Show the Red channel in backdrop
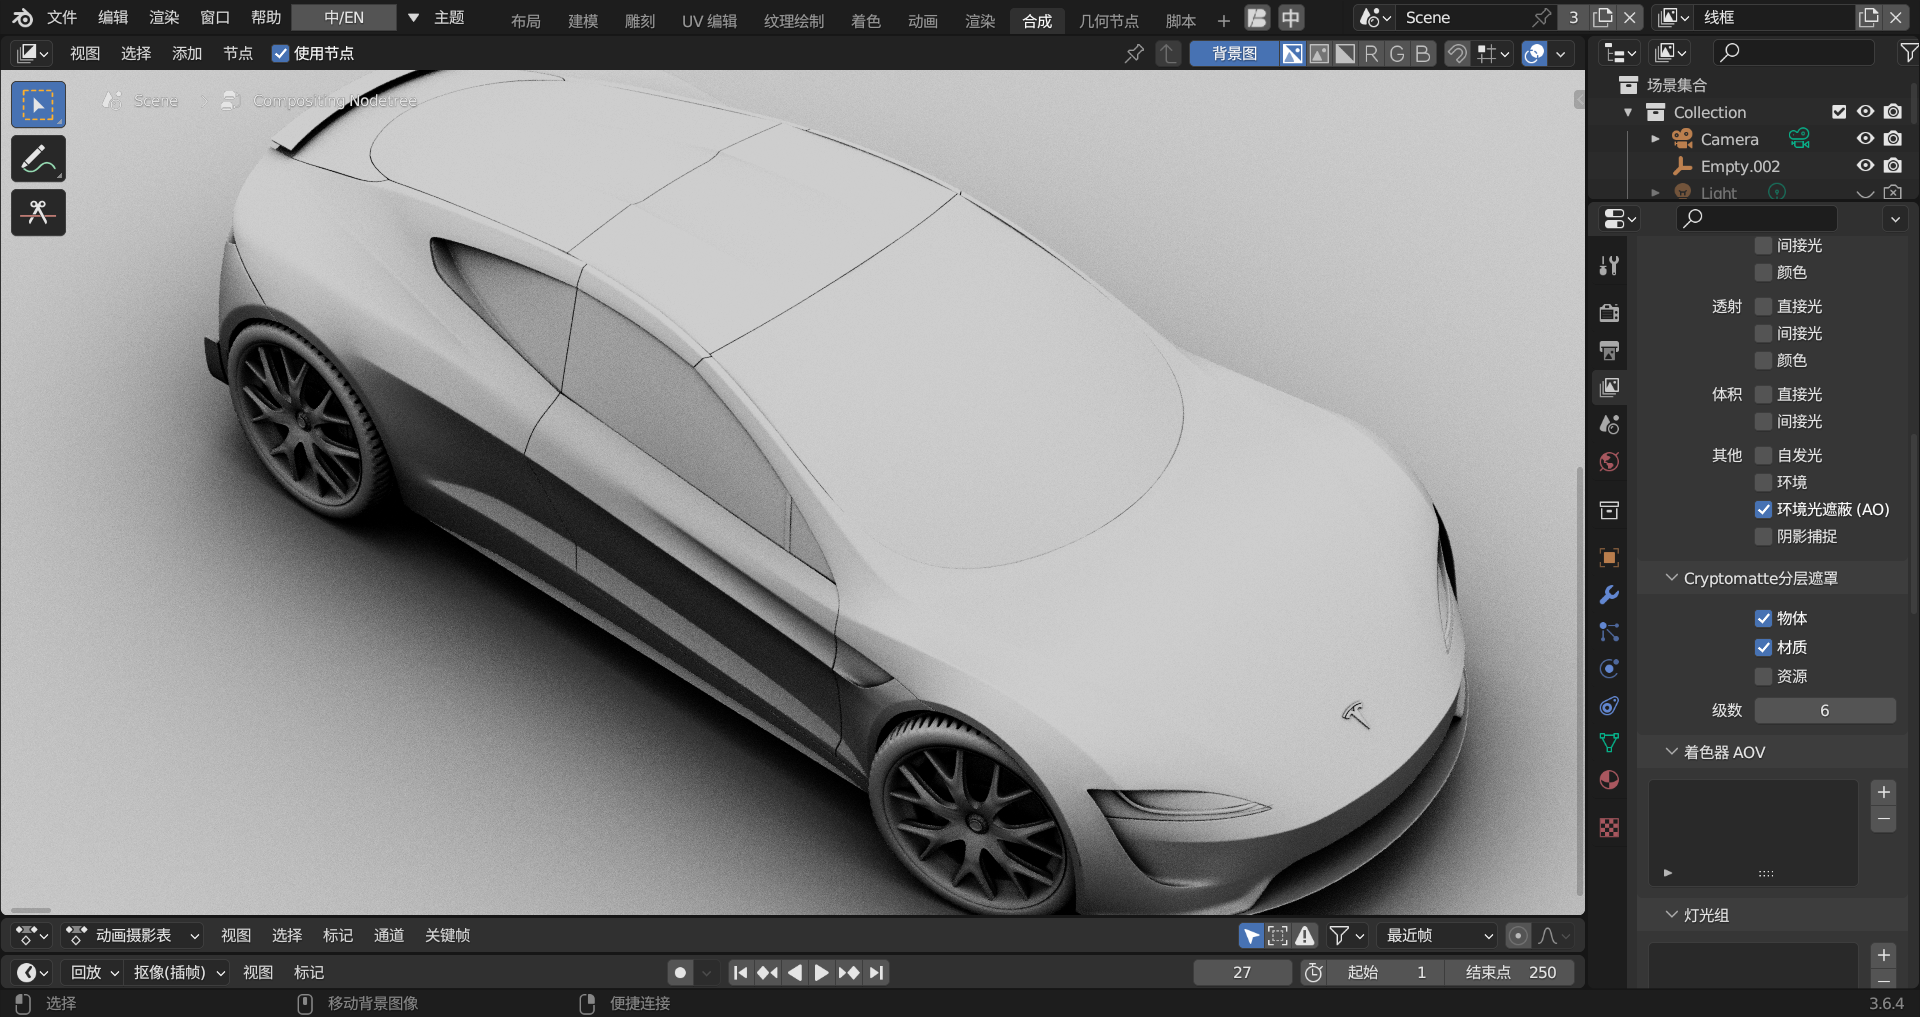The height and width of the screenshot is (1017, 1920). 1371,53
